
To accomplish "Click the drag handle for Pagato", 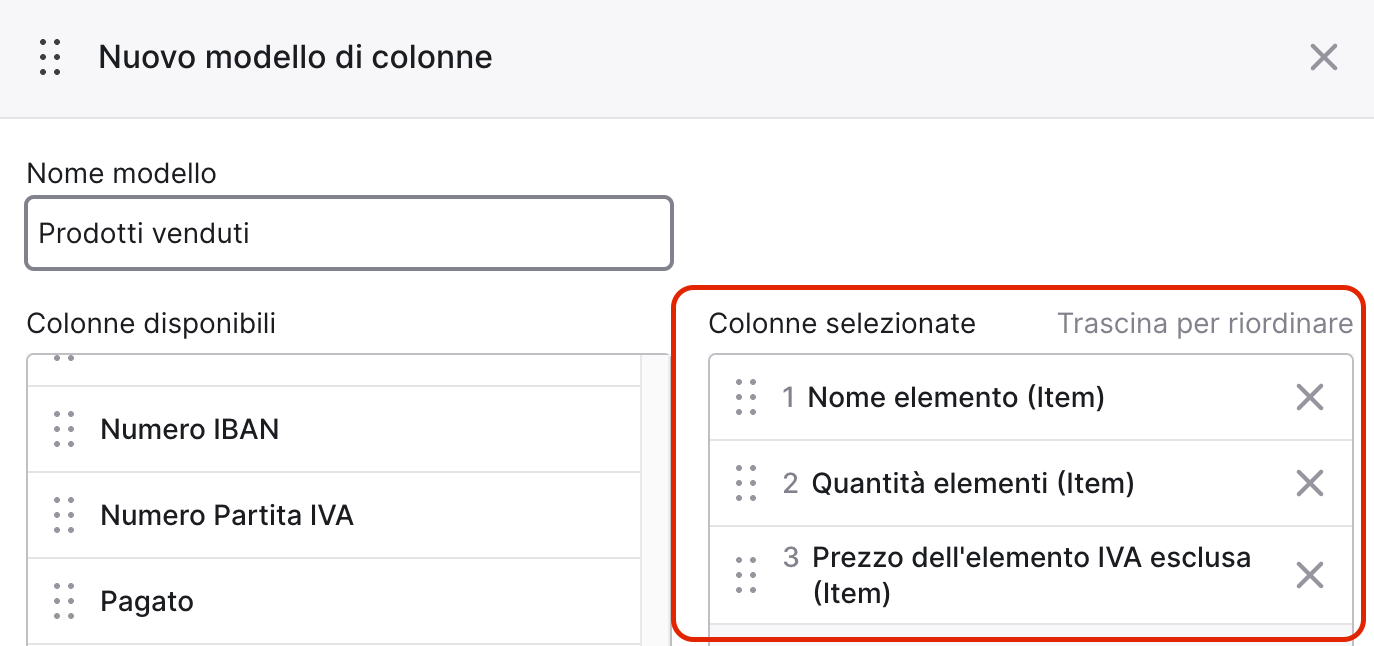I will click(x=64, y=601).
